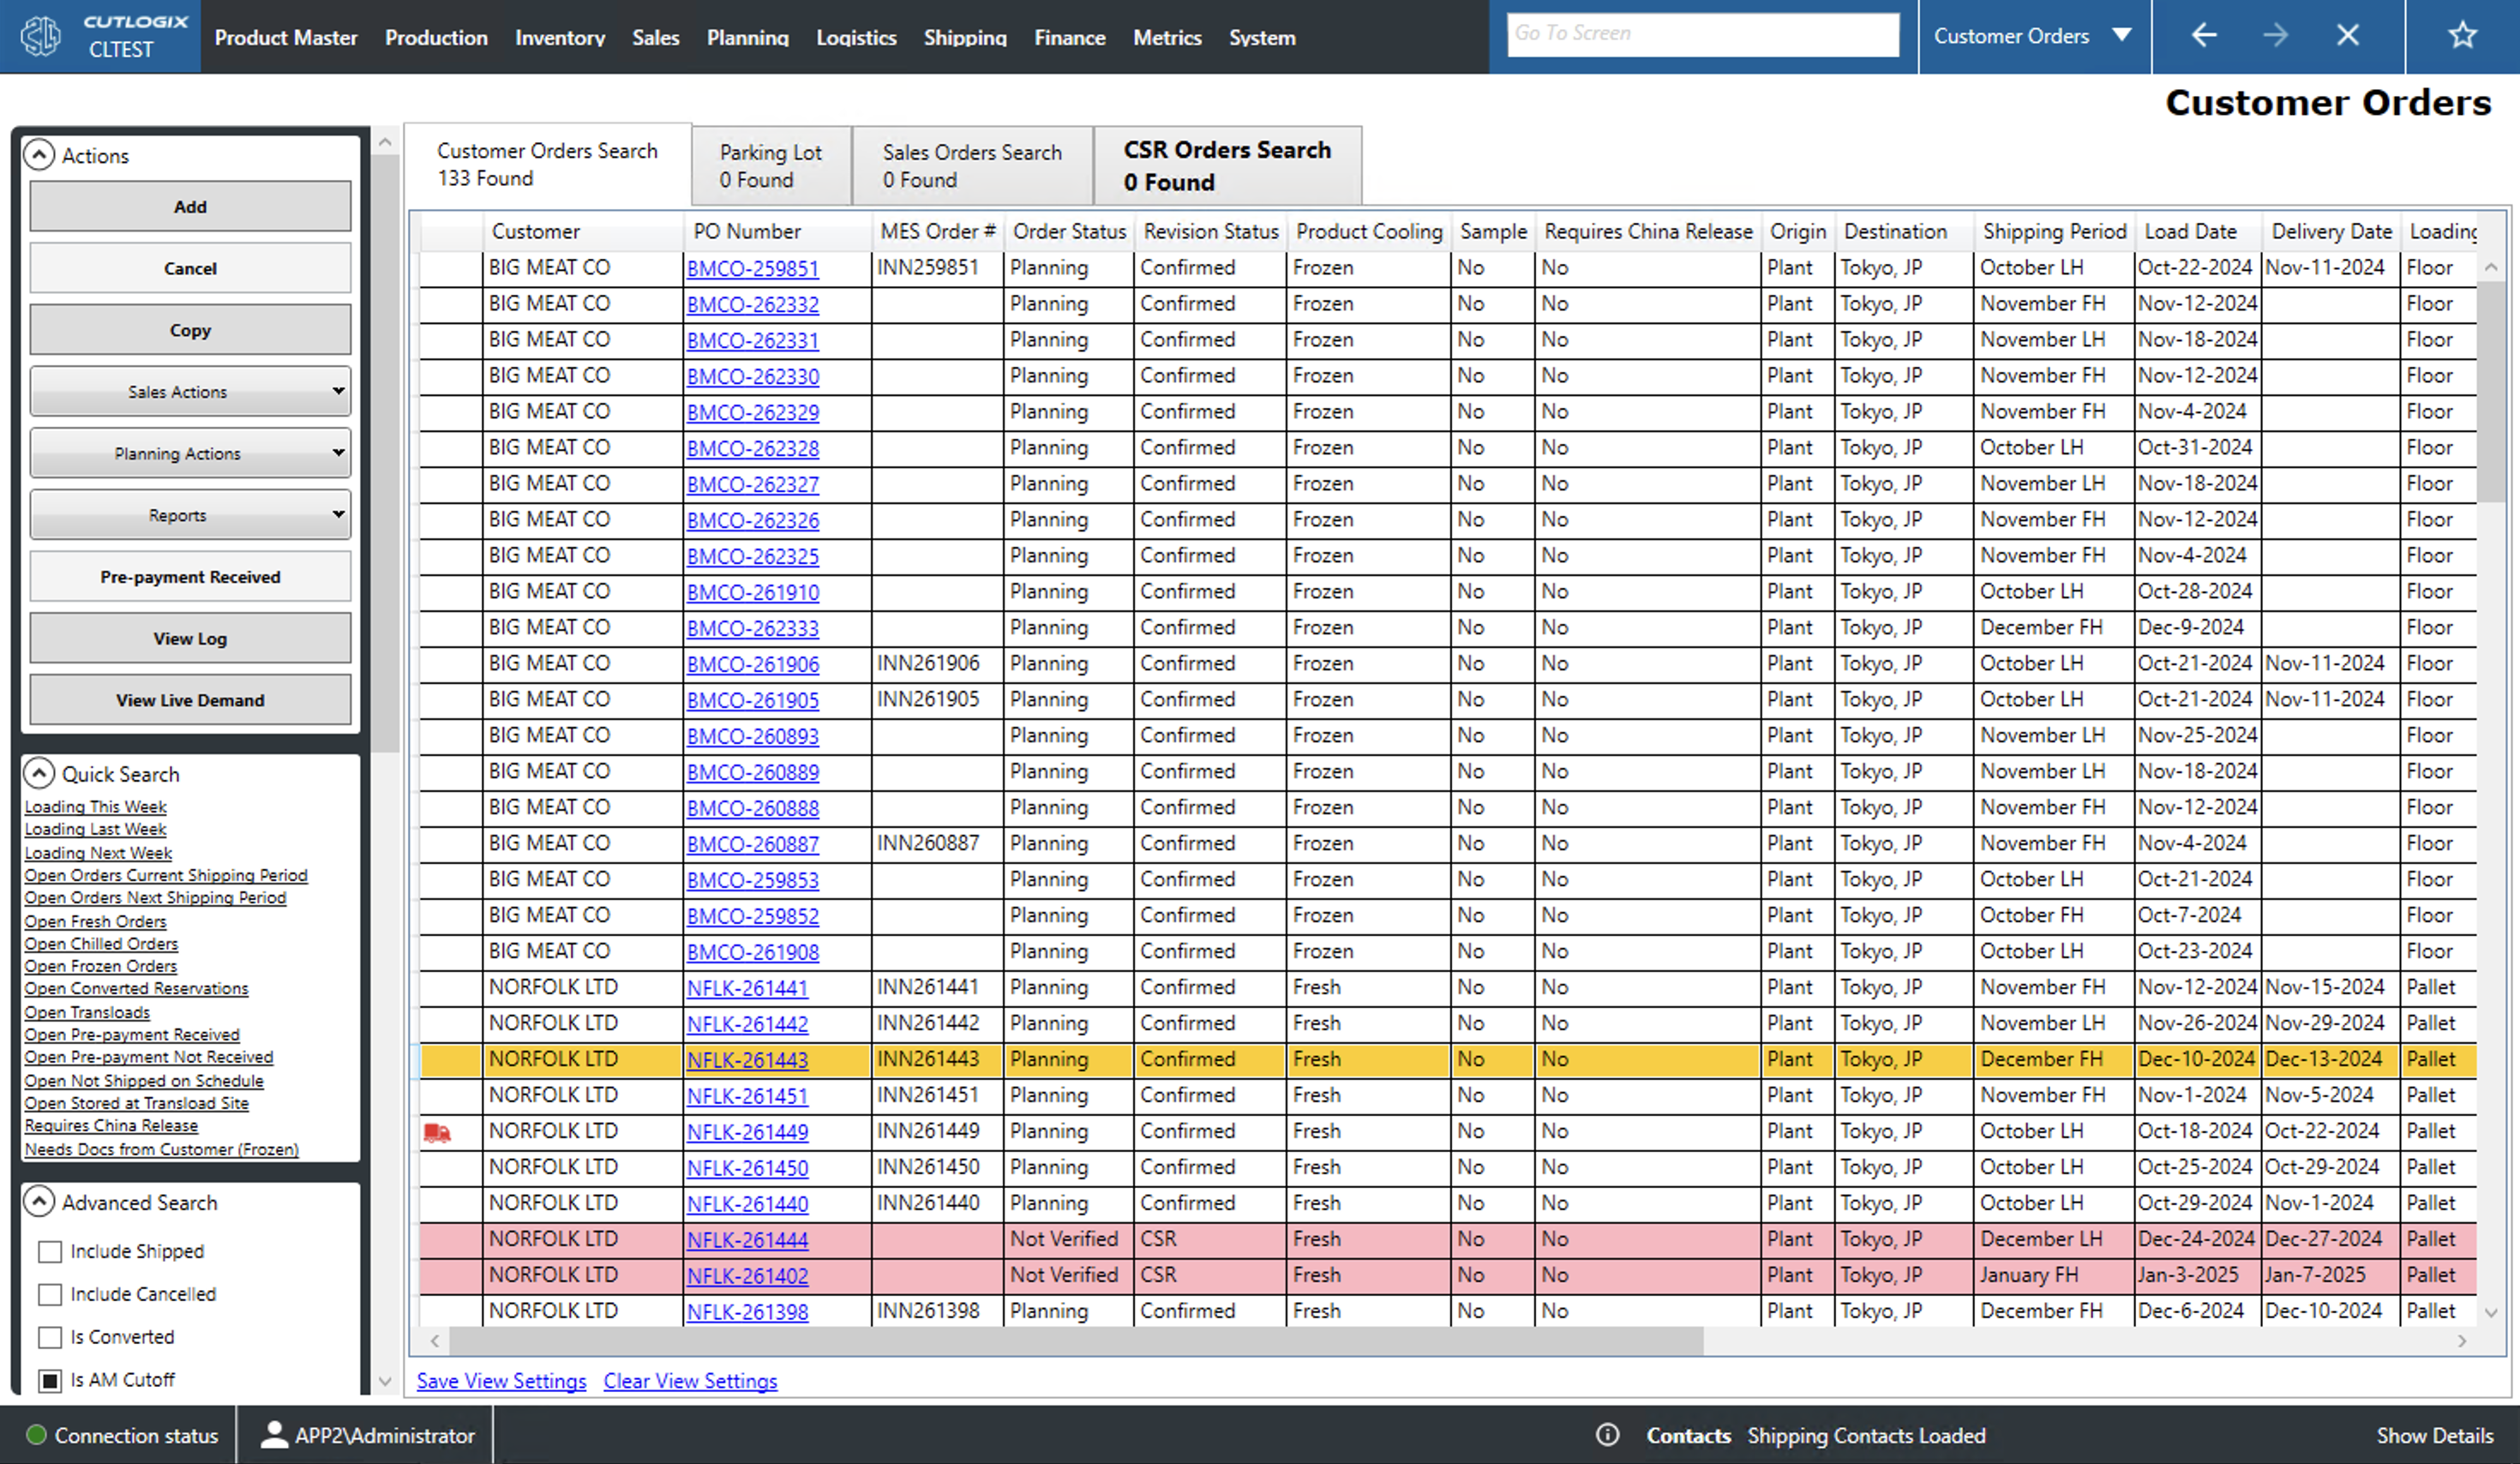Expand the Planning Actions dropdown
This screenshot has height=1464, width=2520.
pos(190,454)
